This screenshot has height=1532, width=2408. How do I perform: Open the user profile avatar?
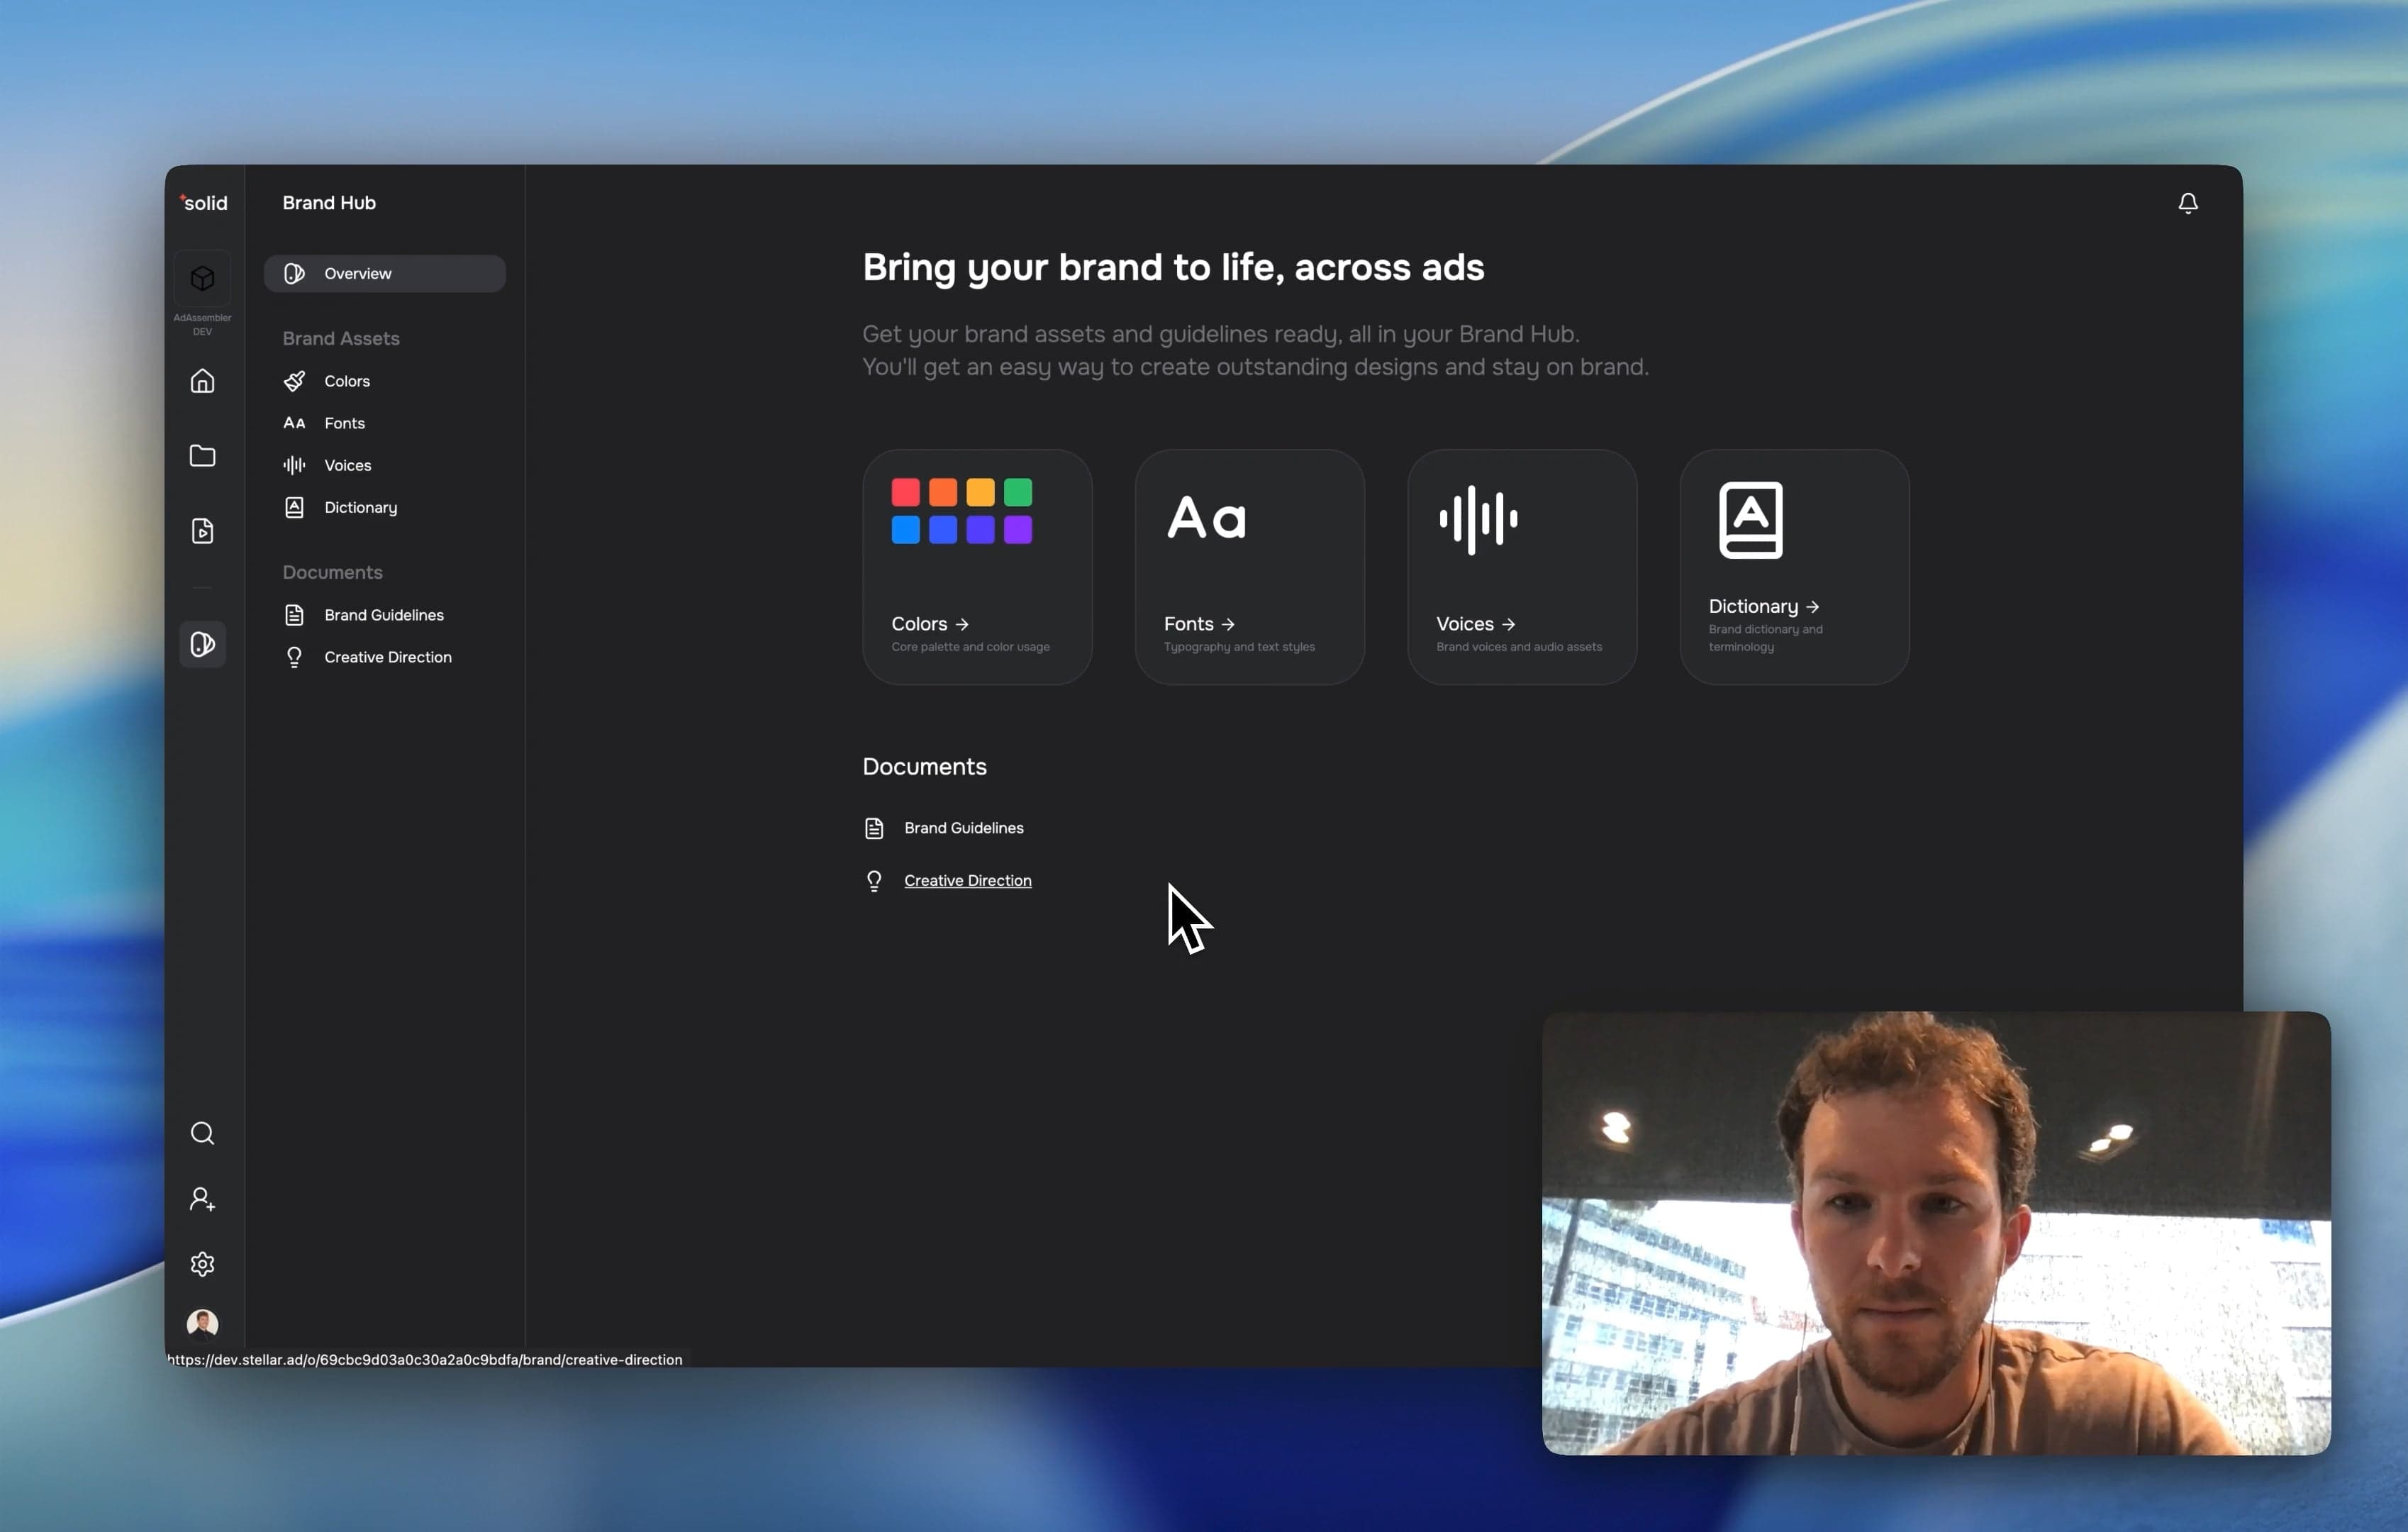(x=203, y=1323)
